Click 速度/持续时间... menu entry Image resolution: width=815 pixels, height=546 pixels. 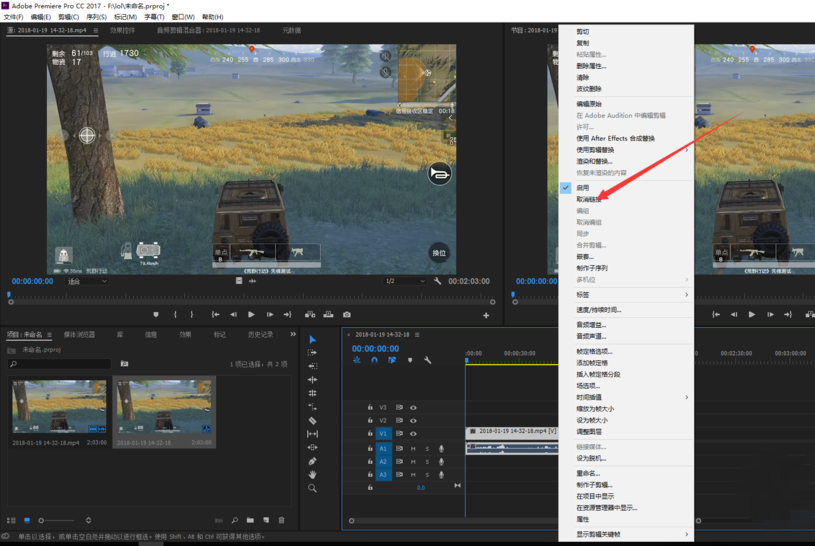pyautogui.click(x=599, y=310)
